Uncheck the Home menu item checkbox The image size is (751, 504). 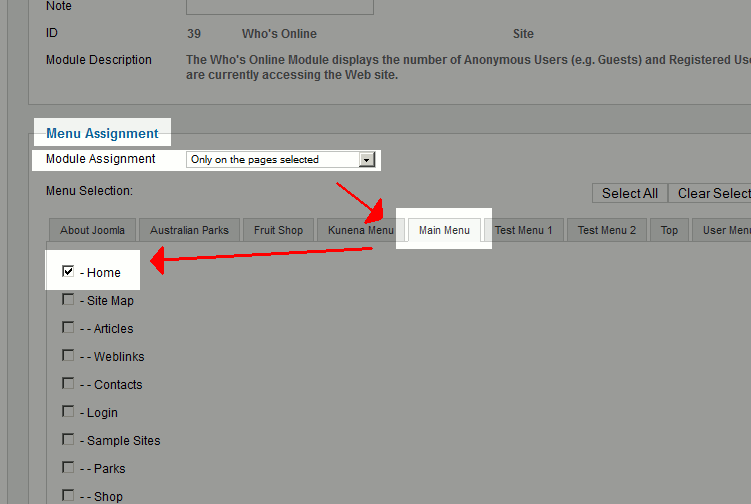tap(68, 272)
